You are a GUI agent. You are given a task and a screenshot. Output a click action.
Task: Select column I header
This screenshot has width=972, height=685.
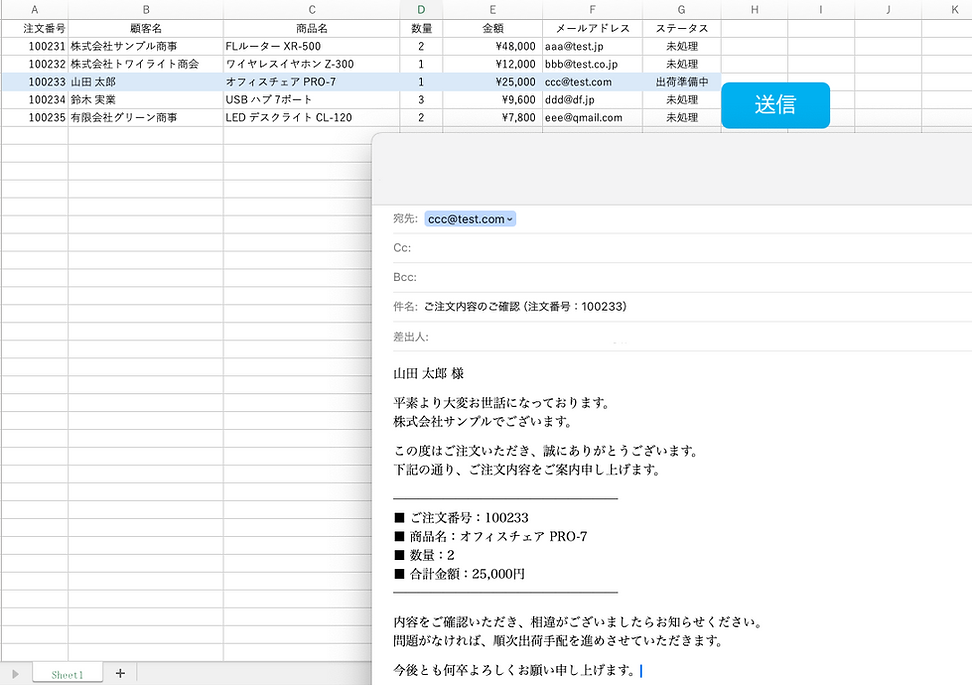point(821,9)
